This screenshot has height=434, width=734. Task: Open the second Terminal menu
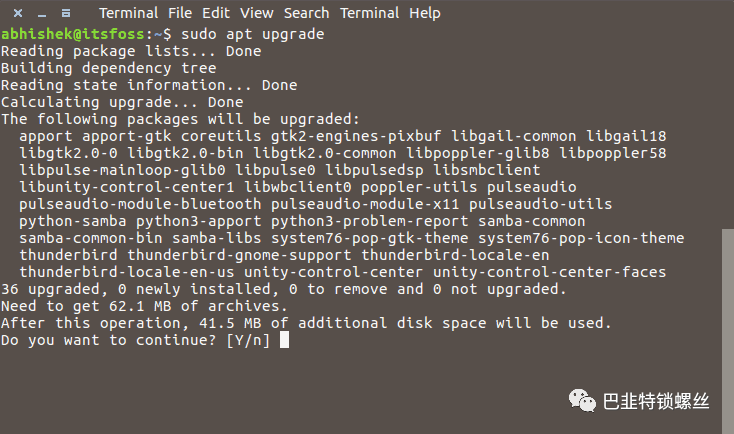369,13
